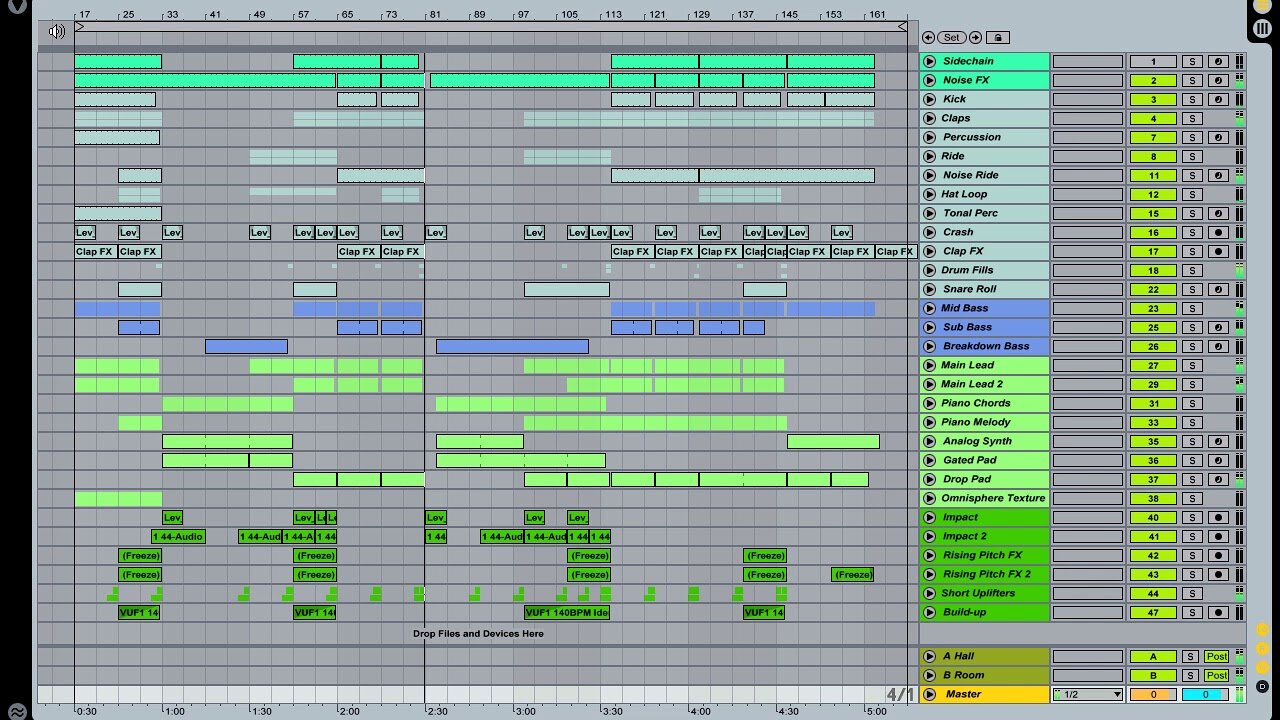Screen dimensions: 1280x720
Task: Arm the Breakdown Bass track
Action: (1217, 346)
